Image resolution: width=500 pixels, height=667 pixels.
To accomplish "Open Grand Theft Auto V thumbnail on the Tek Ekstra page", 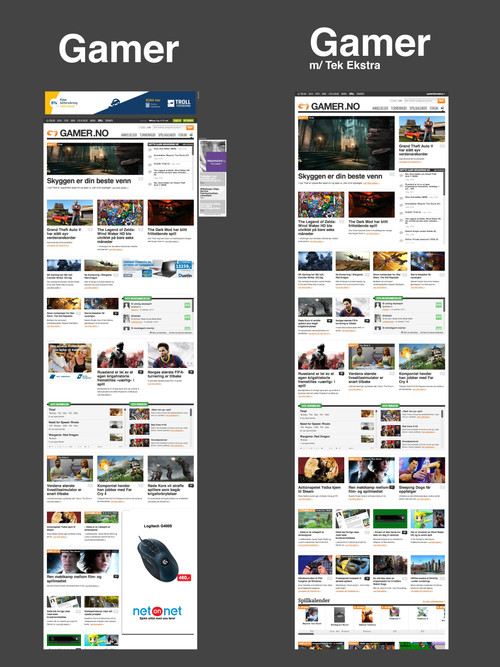I will click(422, 129).
